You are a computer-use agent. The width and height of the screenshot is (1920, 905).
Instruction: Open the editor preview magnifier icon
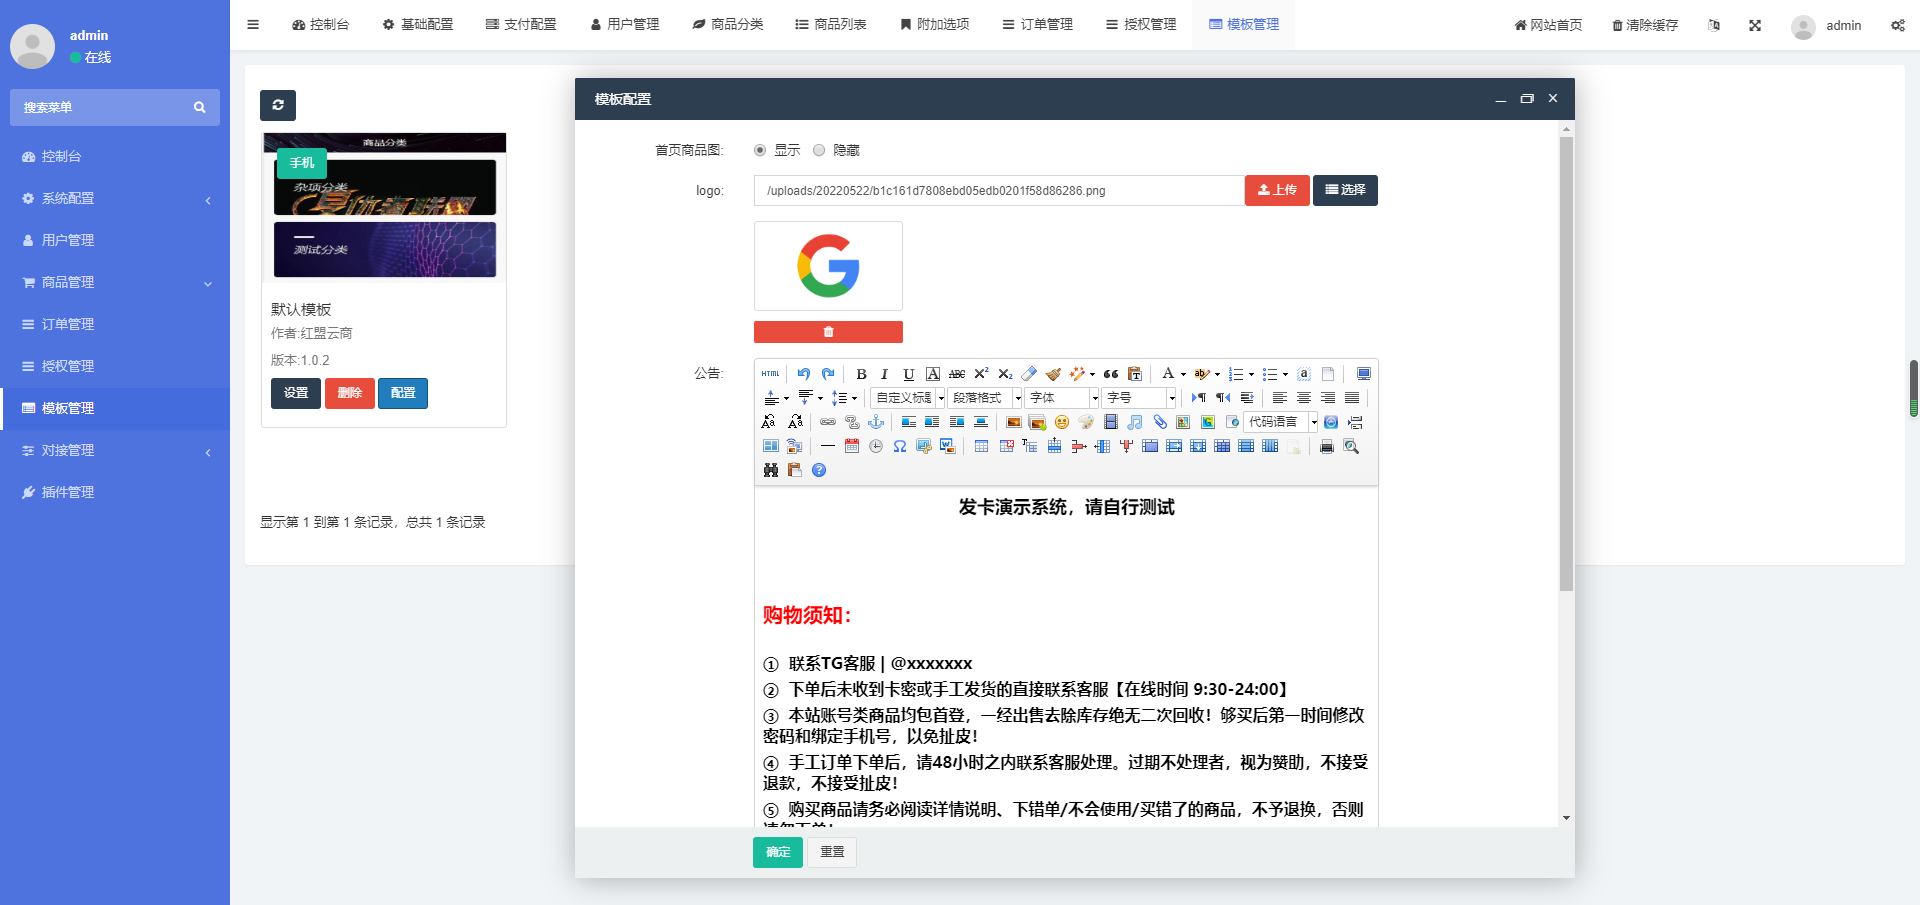pos(1351,446)
